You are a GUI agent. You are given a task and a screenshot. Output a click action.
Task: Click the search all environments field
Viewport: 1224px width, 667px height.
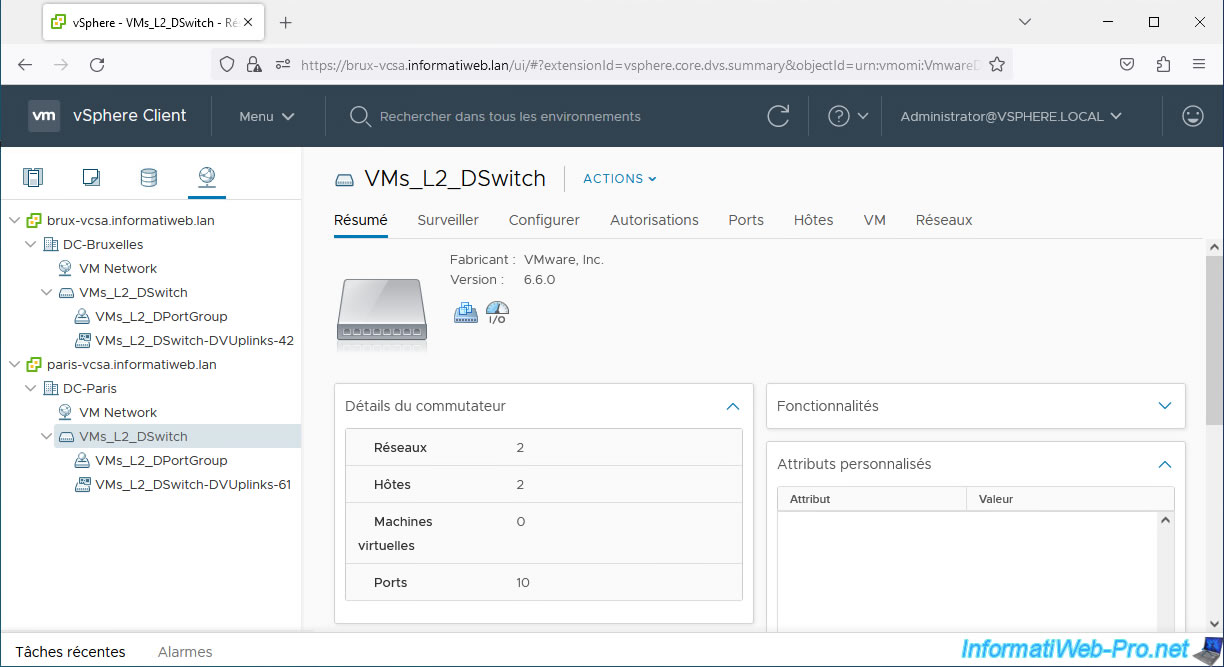click(510, 116)
